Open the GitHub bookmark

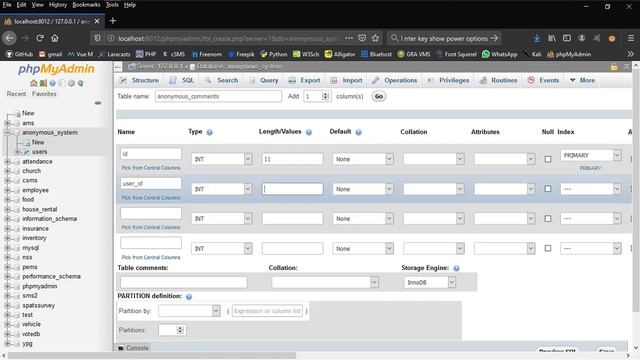[19, 54]
